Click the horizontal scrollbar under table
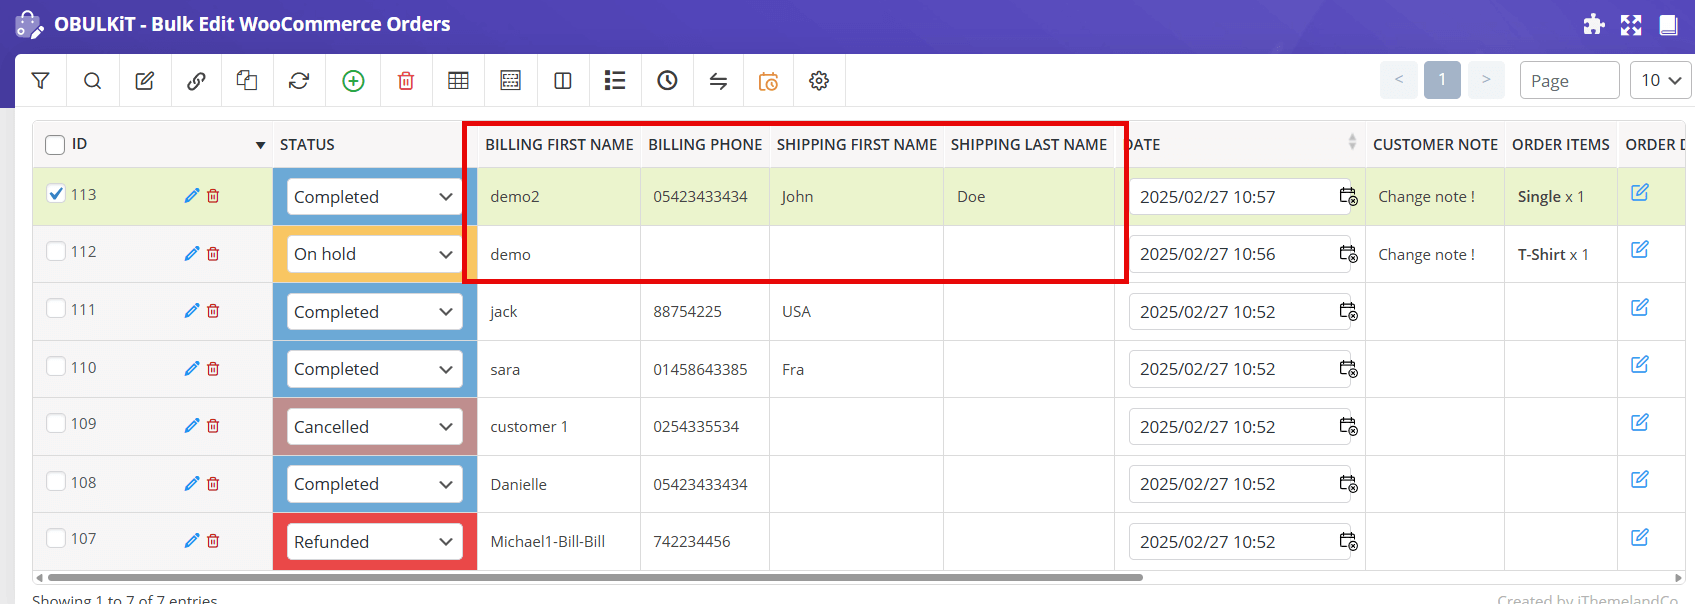The image size is (1695, 604). [x=595, y=577]
